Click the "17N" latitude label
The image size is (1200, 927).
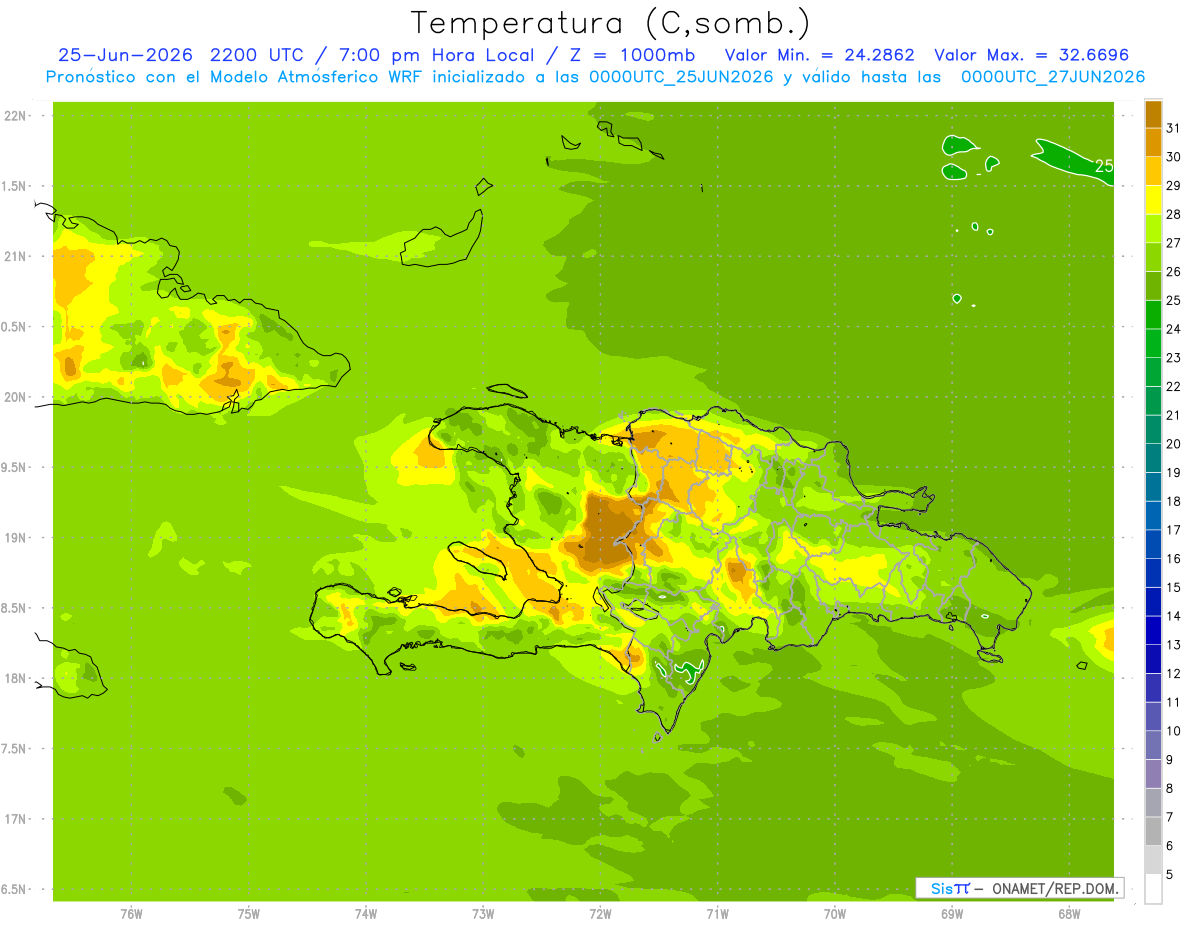point(14,819)
